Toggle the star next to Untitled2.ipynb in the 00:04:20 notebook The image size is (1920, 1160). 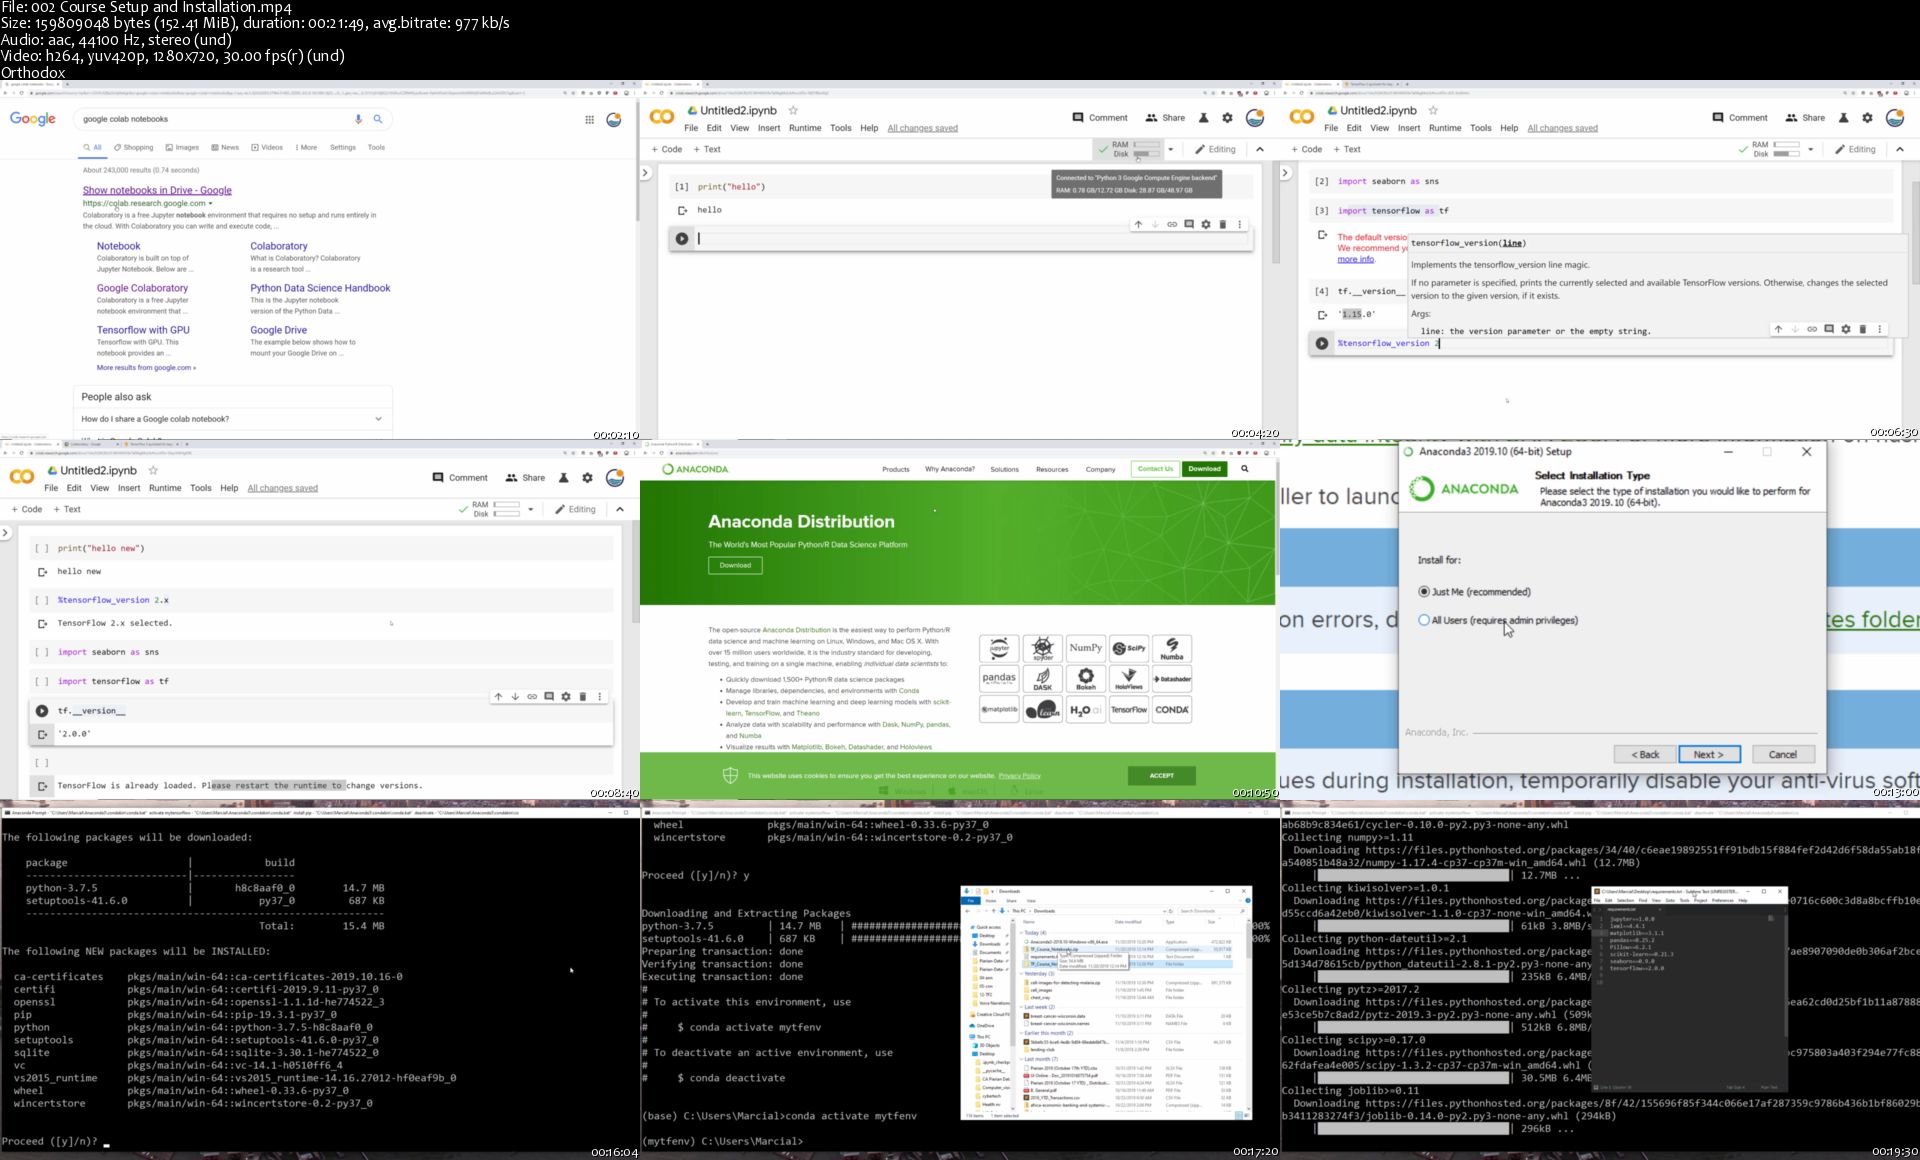[x=793, y=110]
